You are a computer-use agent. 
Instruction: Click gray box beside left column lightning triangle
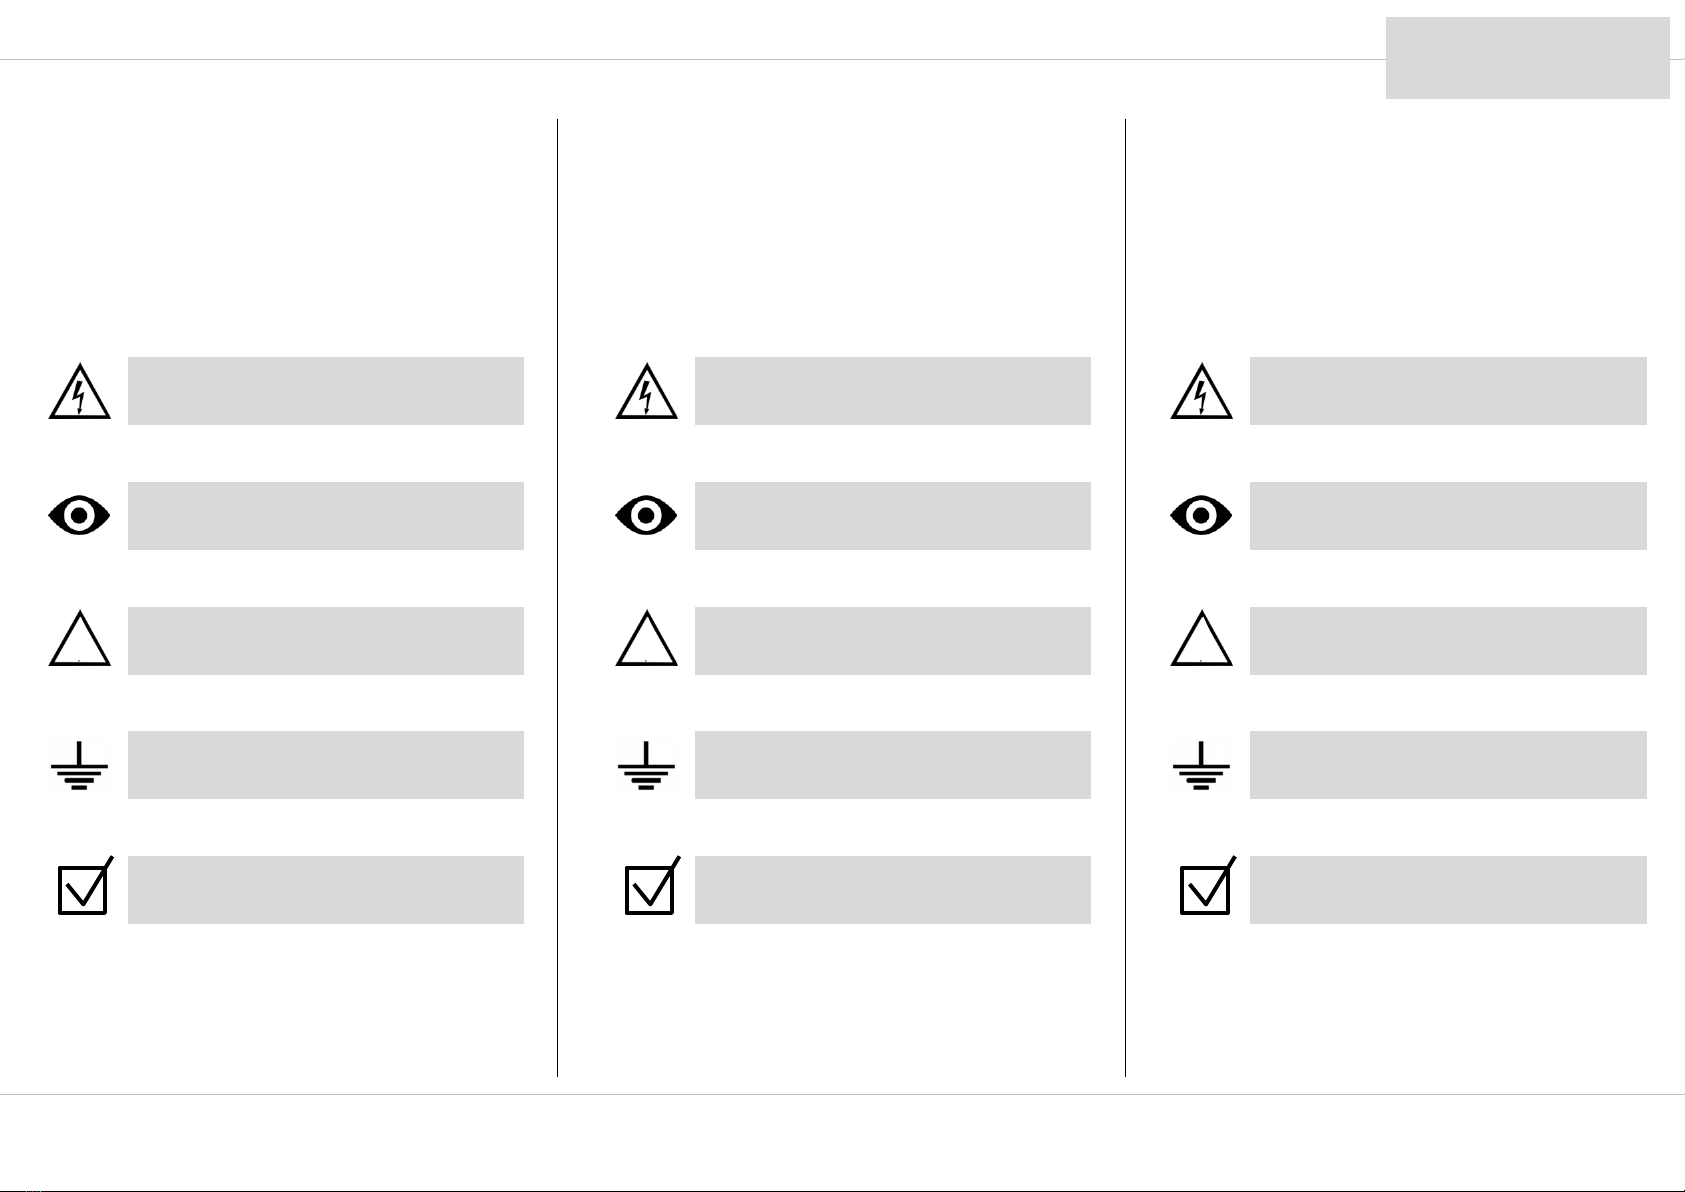(326, 391)
